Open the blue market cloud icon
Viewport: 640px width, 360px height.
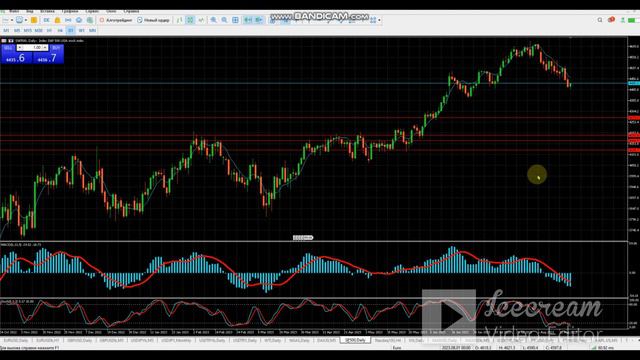tap(79, 20)
